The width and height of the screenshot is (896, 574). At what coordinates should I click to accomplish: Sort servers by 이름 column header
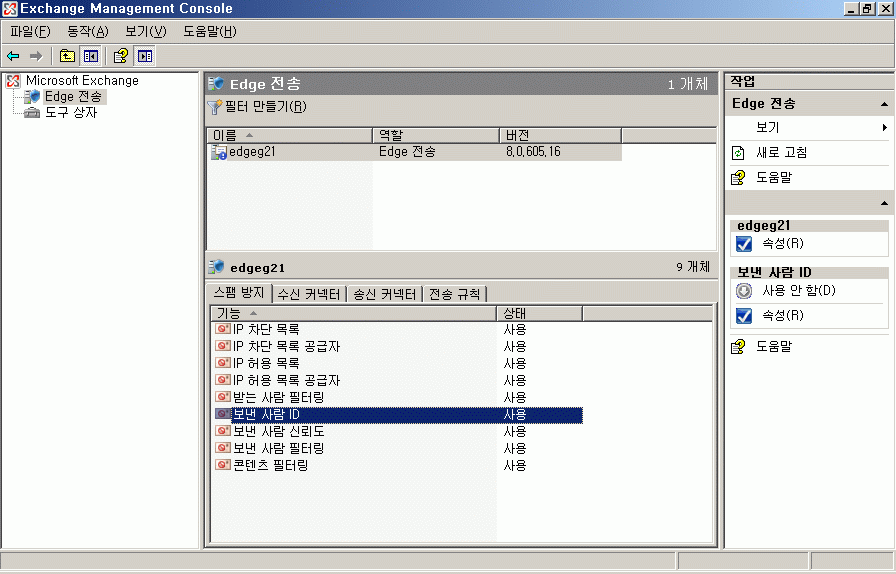coord(289,135)
